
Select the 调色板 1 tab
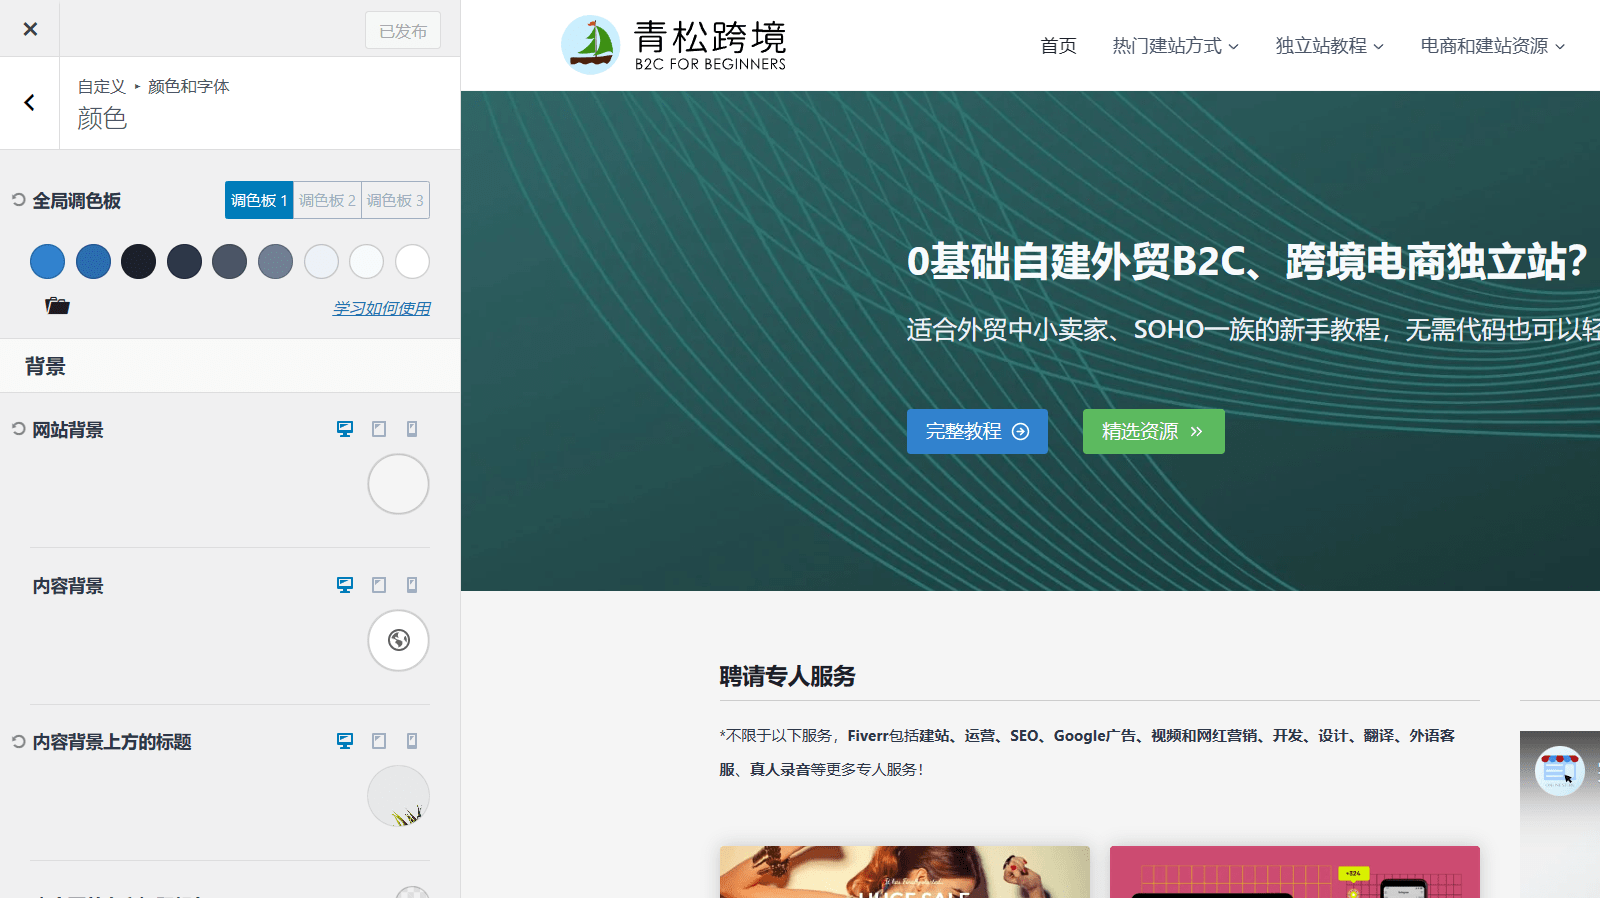pyautogui.click(x=259, y=200)
